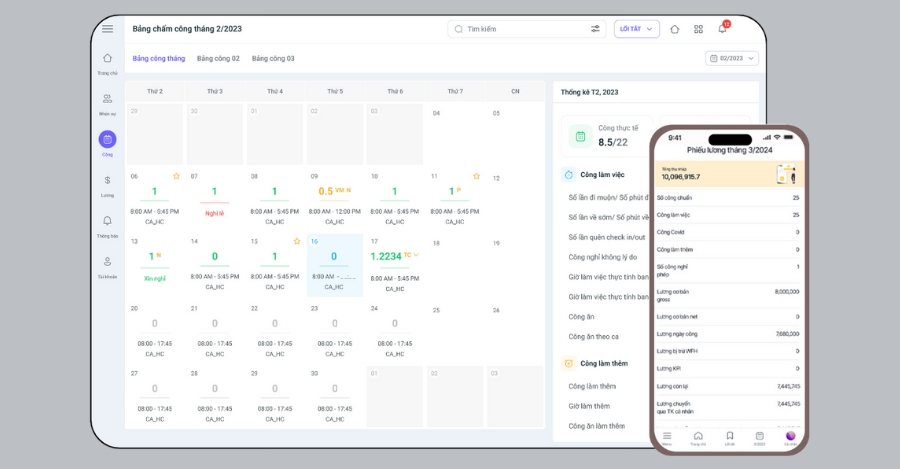The width and height of the screenshot is (900, 469).
Task: Open search filter settings icon
Action: (x=595, y=29)
